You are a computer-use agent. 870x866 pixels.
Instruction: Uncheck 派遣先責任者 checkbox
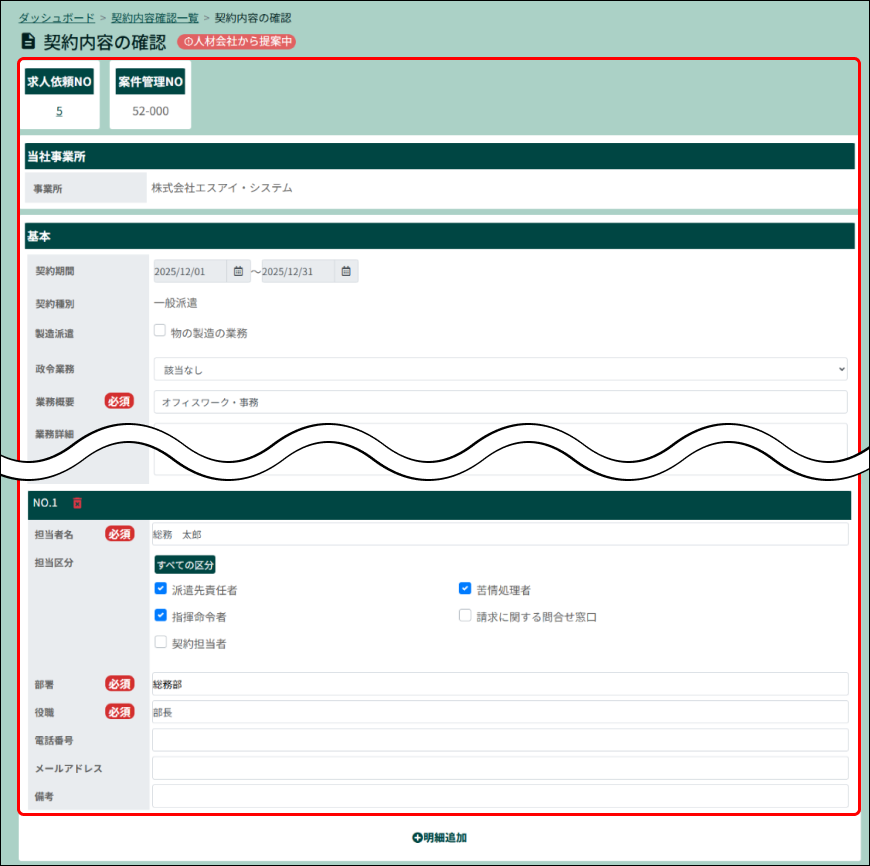[160, 588]
